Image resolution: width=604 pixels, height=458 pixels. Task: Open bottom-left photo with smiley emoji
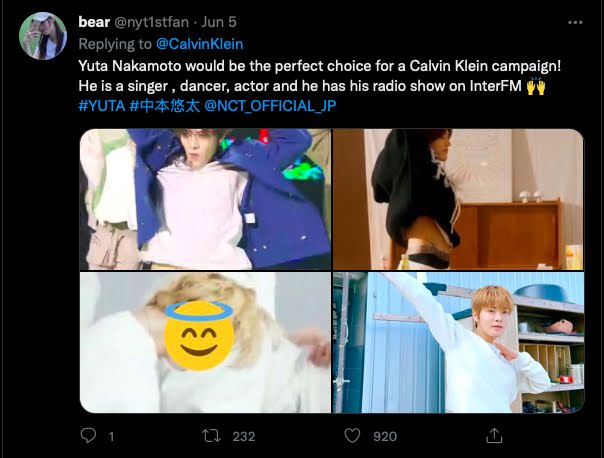click(x=205, y=342)
